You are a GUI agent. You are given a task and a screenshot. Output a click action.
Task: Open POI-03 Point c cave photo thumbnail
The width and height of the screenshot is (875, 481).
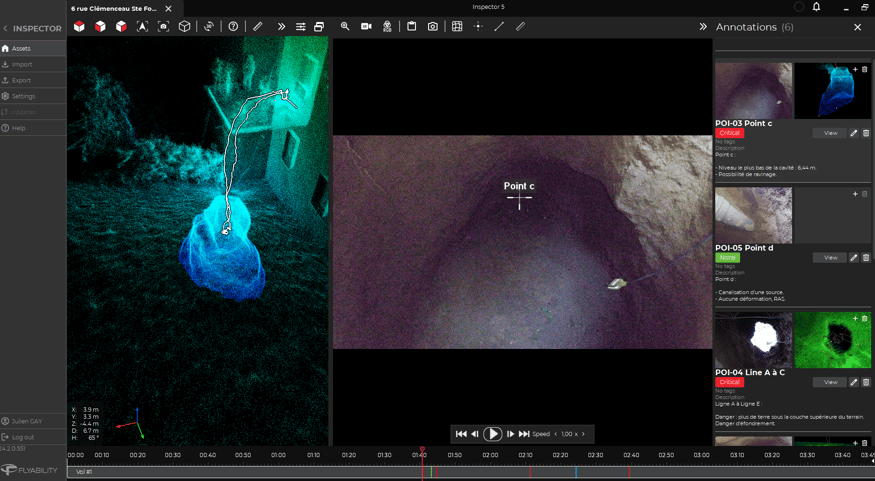[753, 90]
